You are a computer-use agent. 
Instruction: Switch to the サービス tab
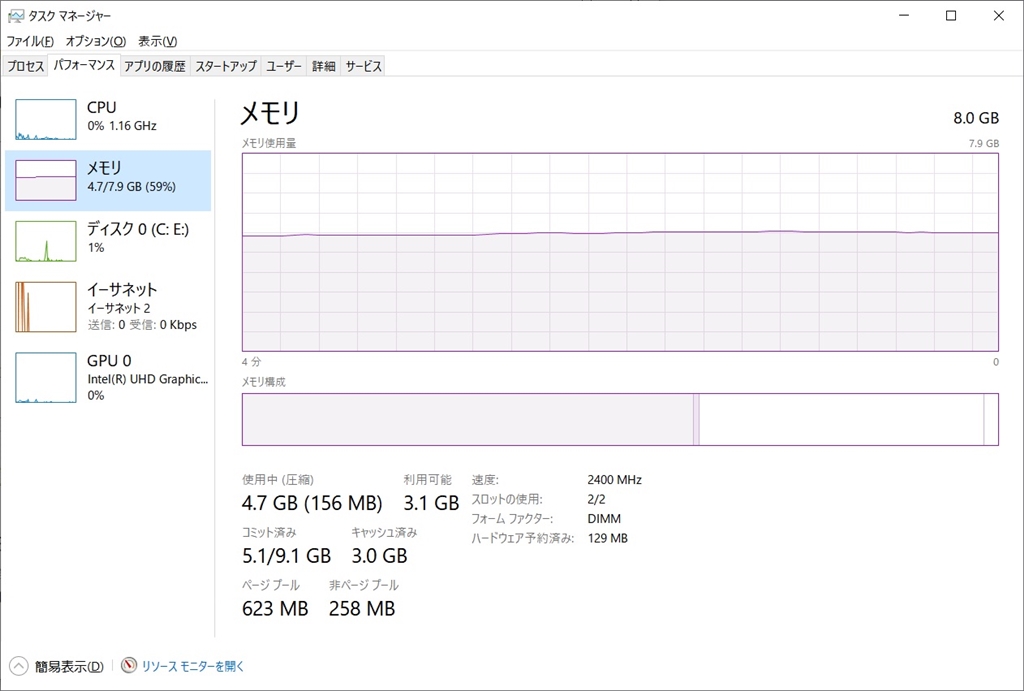click(x=363, y=66)
